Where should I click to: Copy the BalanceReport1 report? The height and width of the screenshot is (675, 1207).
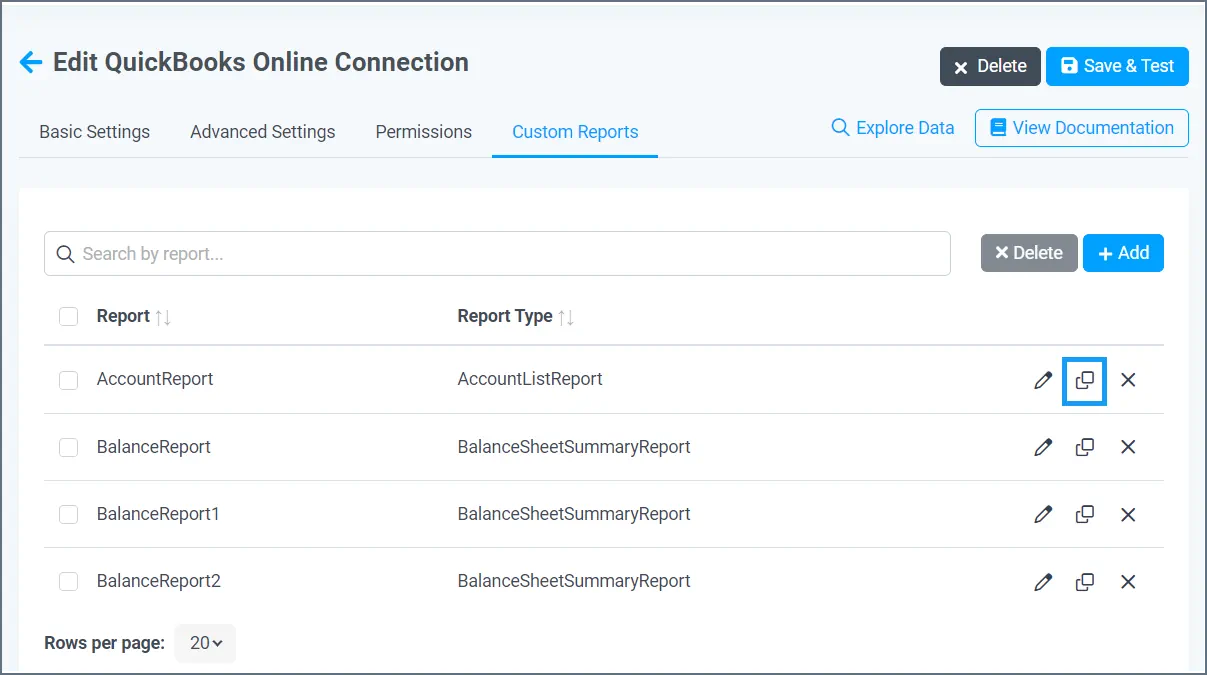(x=1085, y=514)
